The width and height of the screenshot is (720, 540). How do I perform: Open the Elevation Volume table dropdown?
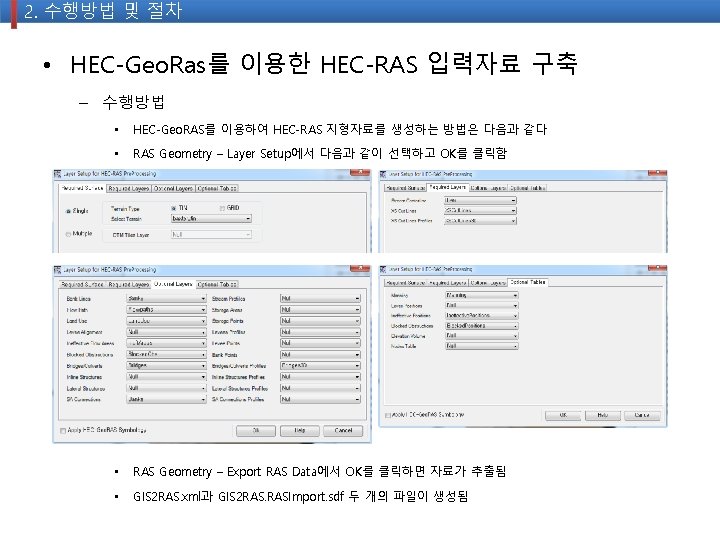point(482,336)
